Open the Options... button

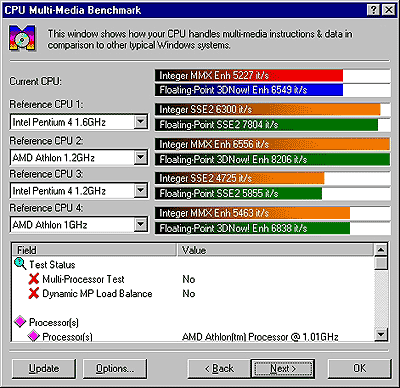(x=115, y=368)
